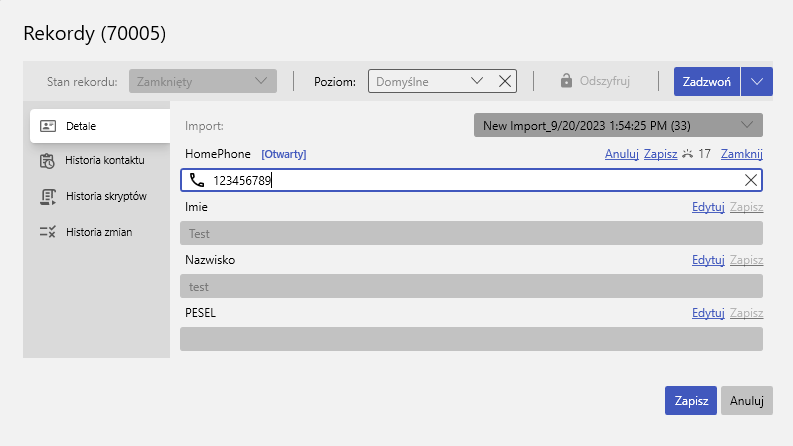Click the attempts counter icon near 17
The width and height of the screenshot is (793, 446).
tap(688, 154)
